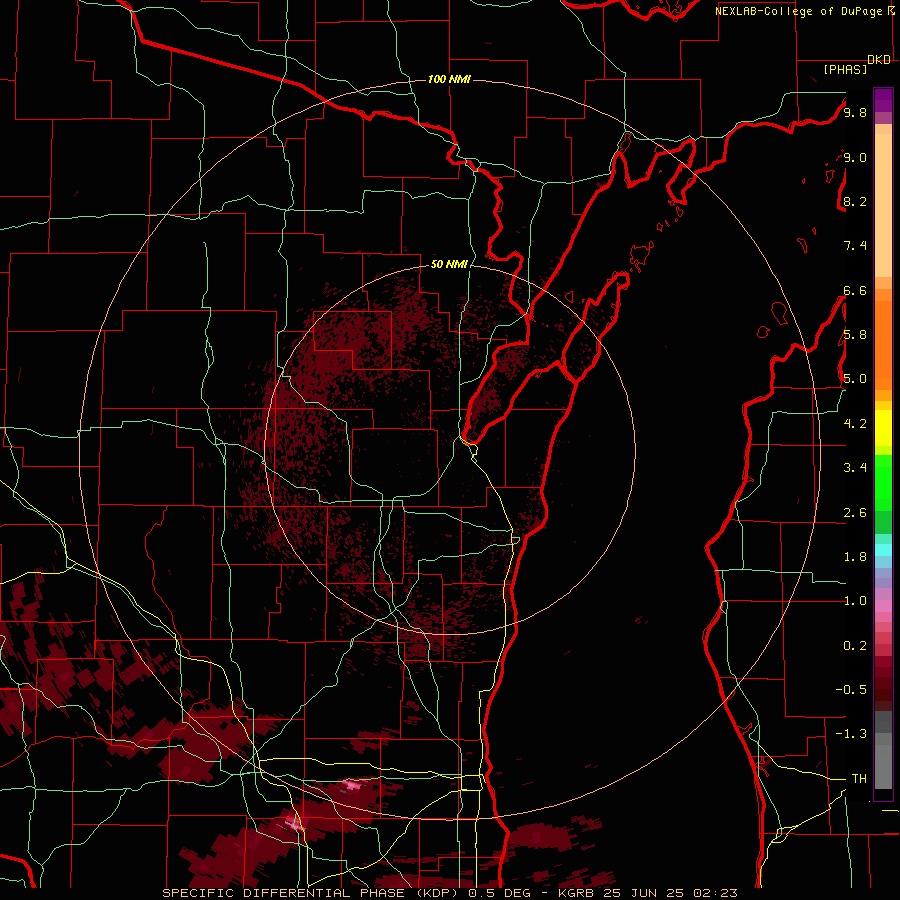Image resolution: width=900 pixels, height=900 pixels.
Task: Pick the peach band beside 8.2
Action: coord(883,205)
